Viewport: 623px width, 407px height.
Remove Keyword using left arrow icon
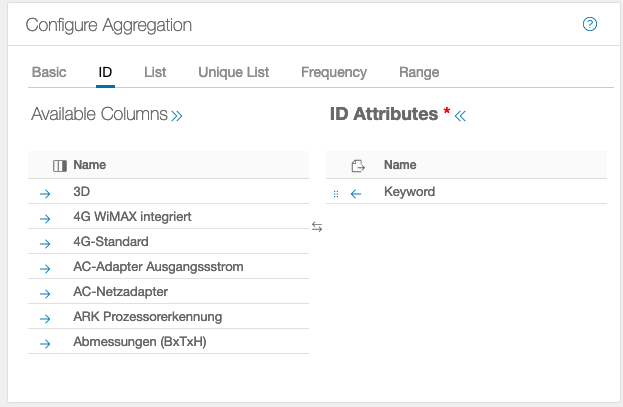coord(356,193)
